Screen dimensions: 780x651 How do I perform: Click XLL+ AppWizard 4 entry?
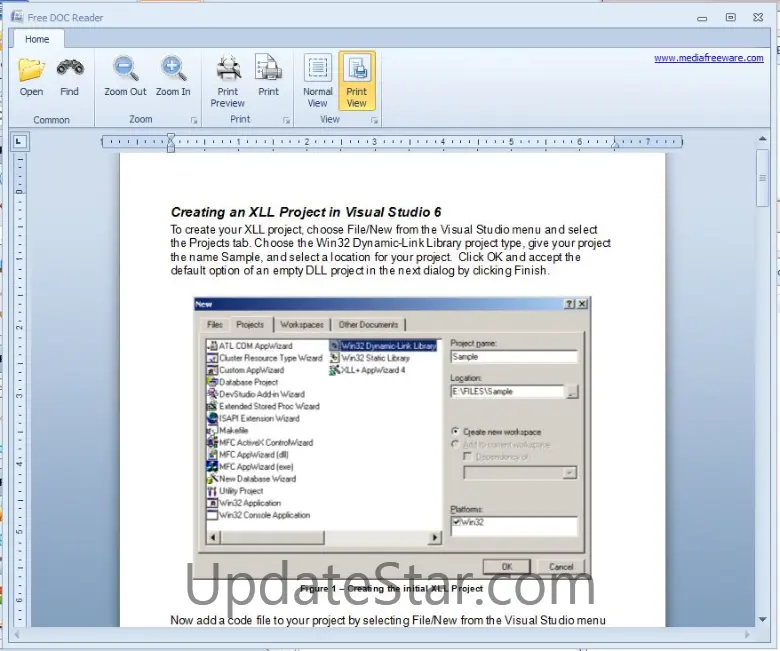coord(368,370)
